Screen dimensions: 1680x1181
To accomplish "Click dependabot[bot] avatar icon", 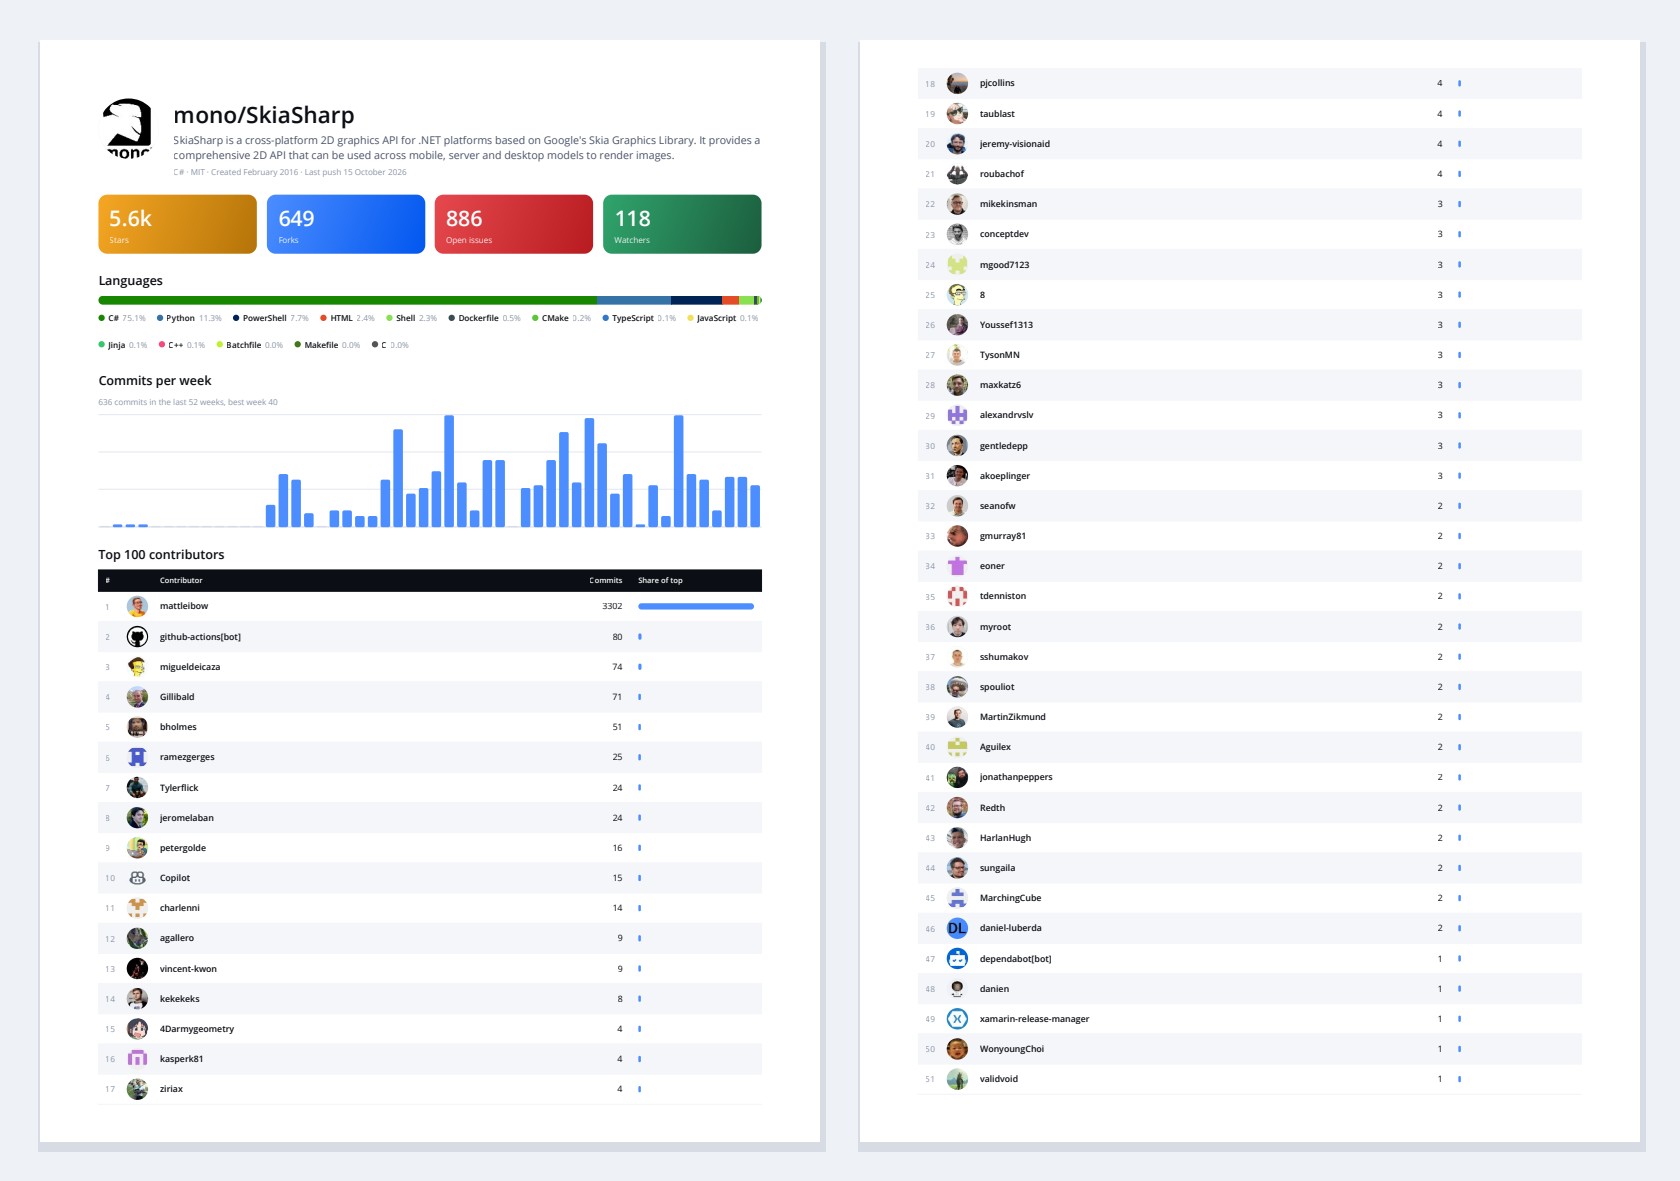I will click(957, 959).
